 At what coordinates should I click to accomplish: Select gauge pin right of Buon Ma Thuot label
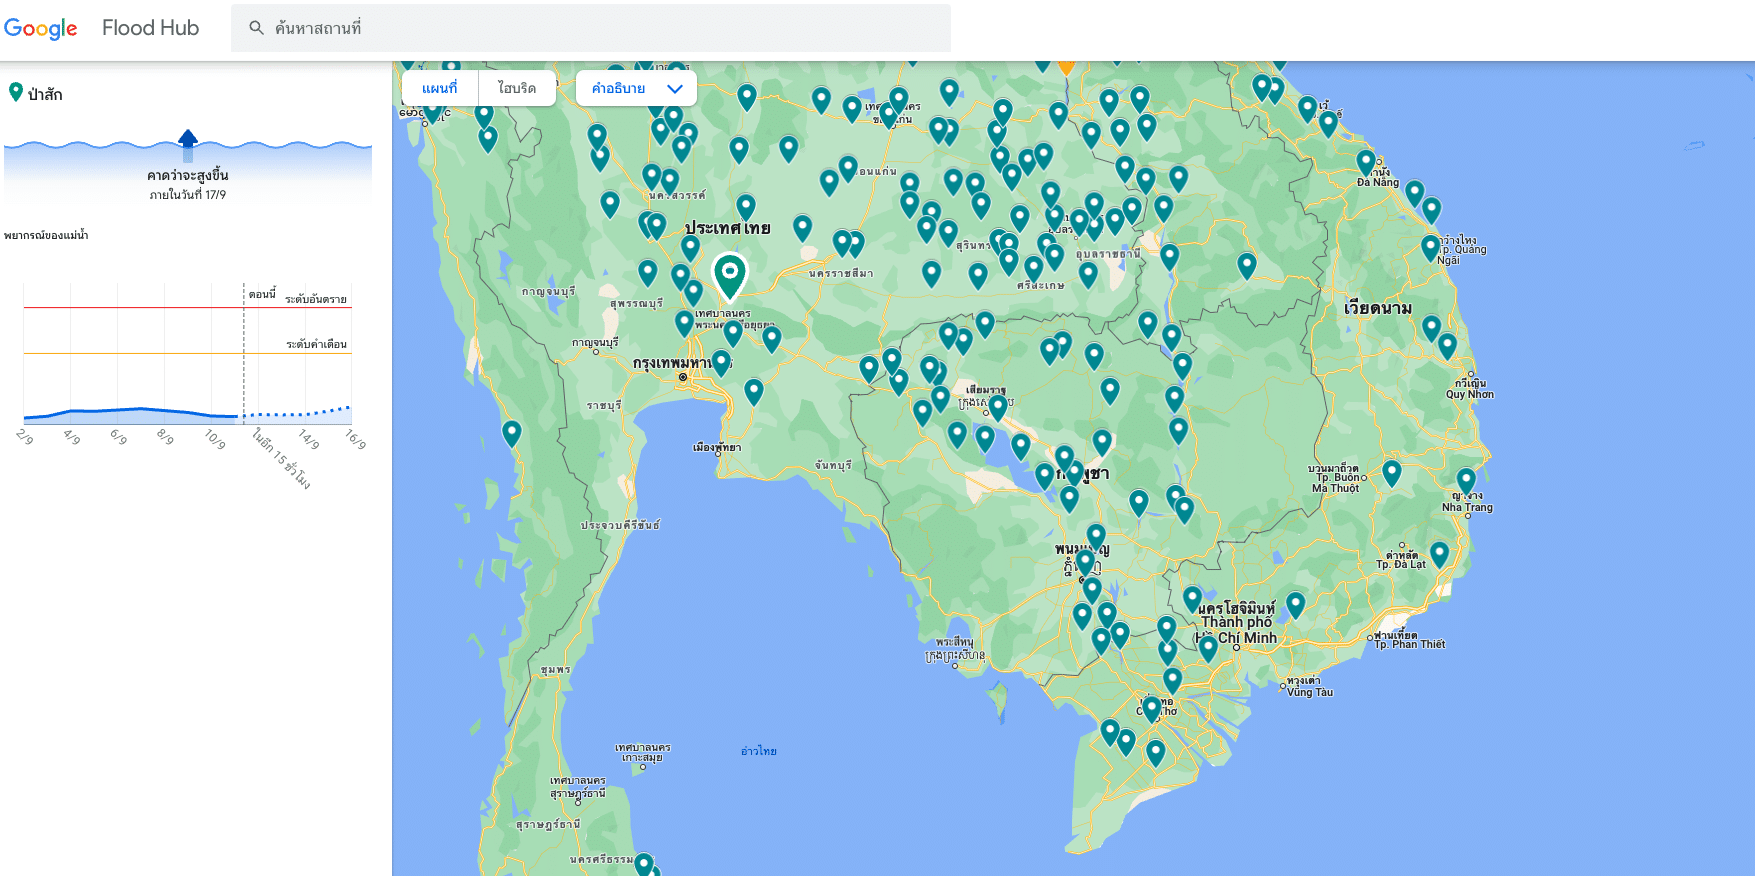click(1392, 473)
